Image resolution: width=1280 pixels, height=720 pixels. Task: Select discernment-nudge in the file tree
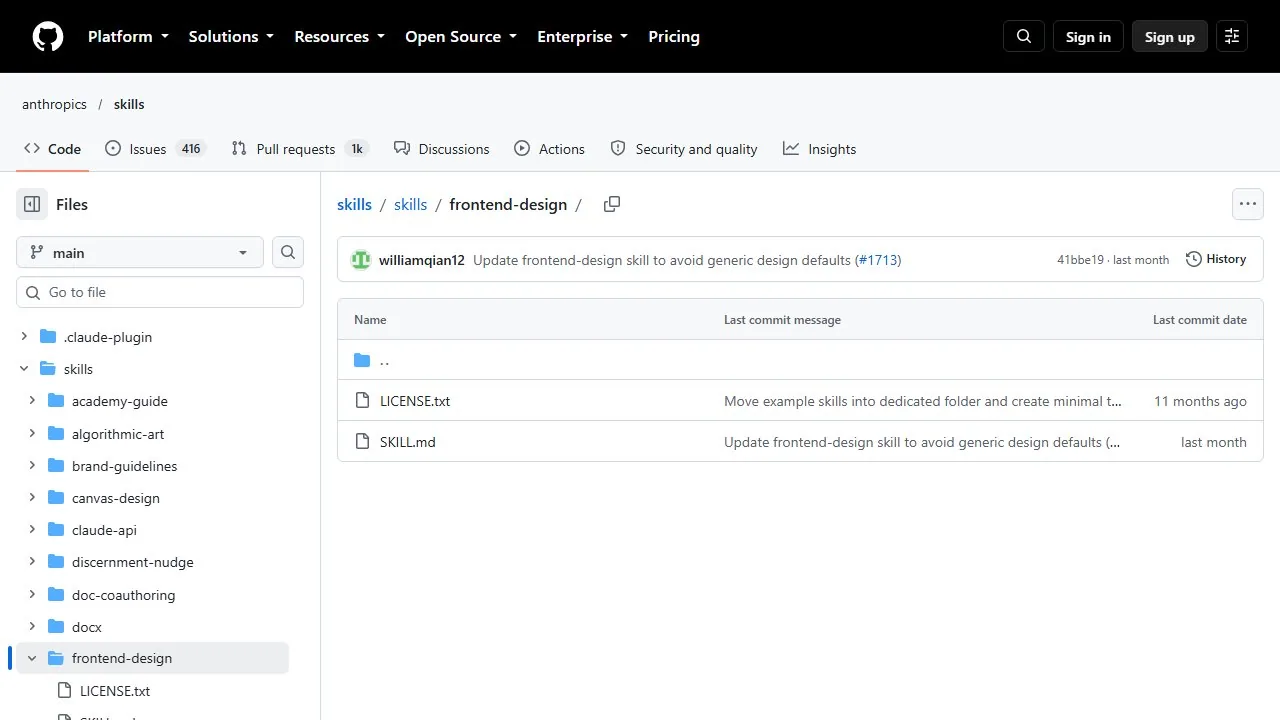[x=133, y=562]
